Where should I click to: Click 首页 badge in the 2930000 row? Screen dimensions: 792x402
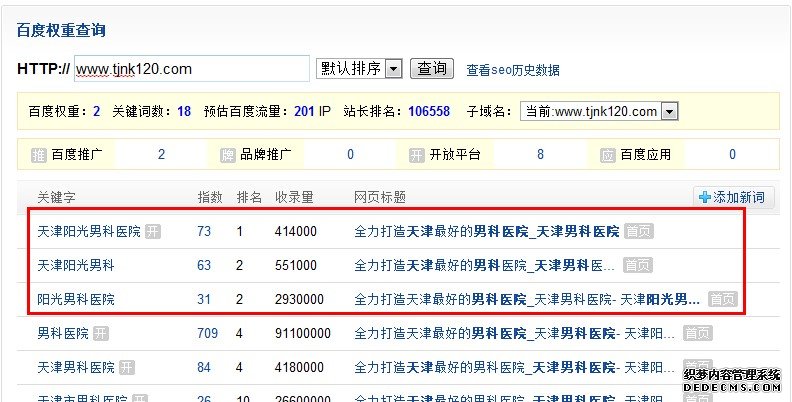point(723,299)
